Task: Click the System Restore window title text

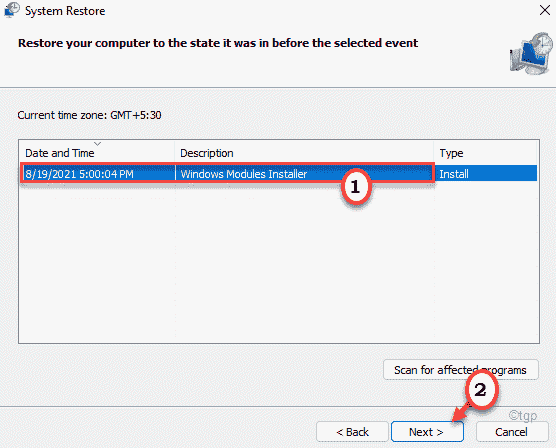Action: [x=65, y=11]
